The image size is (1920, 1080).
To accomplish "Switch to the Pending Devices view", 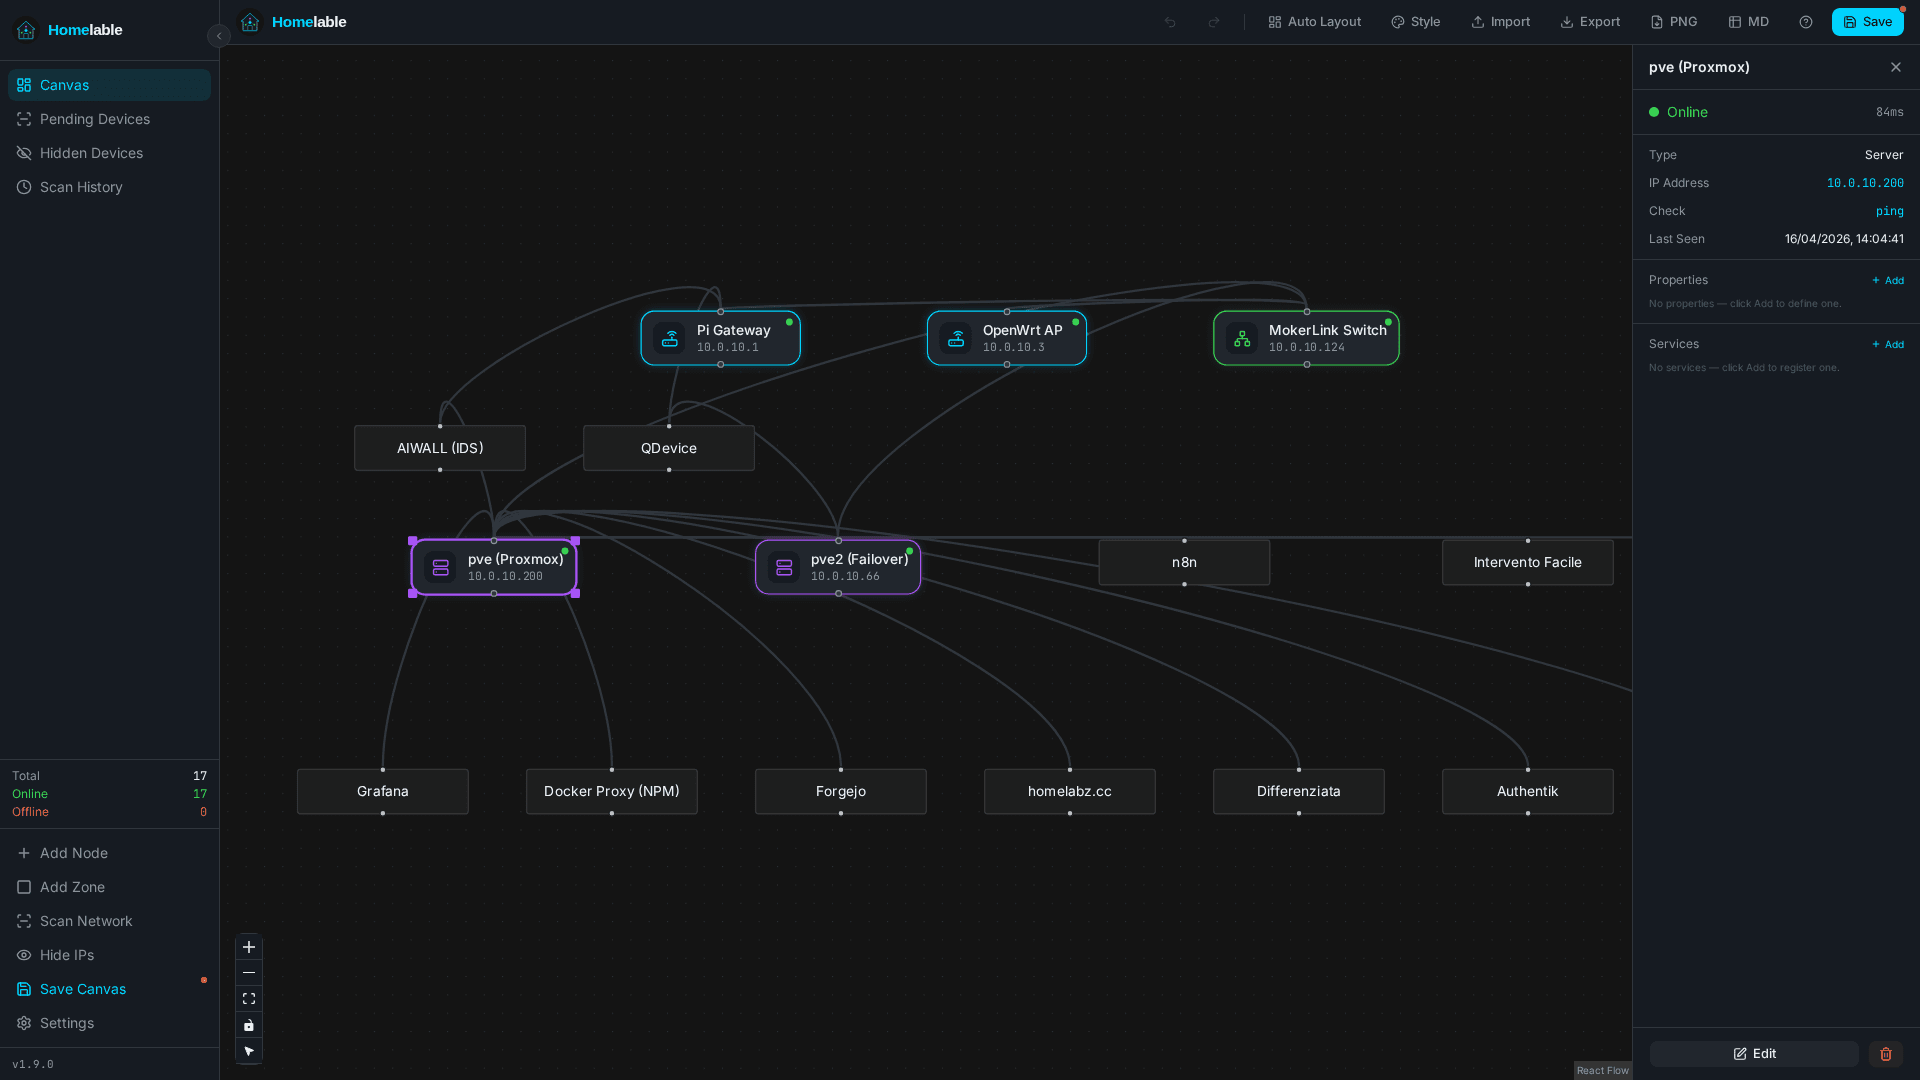I will pos(95,119).
